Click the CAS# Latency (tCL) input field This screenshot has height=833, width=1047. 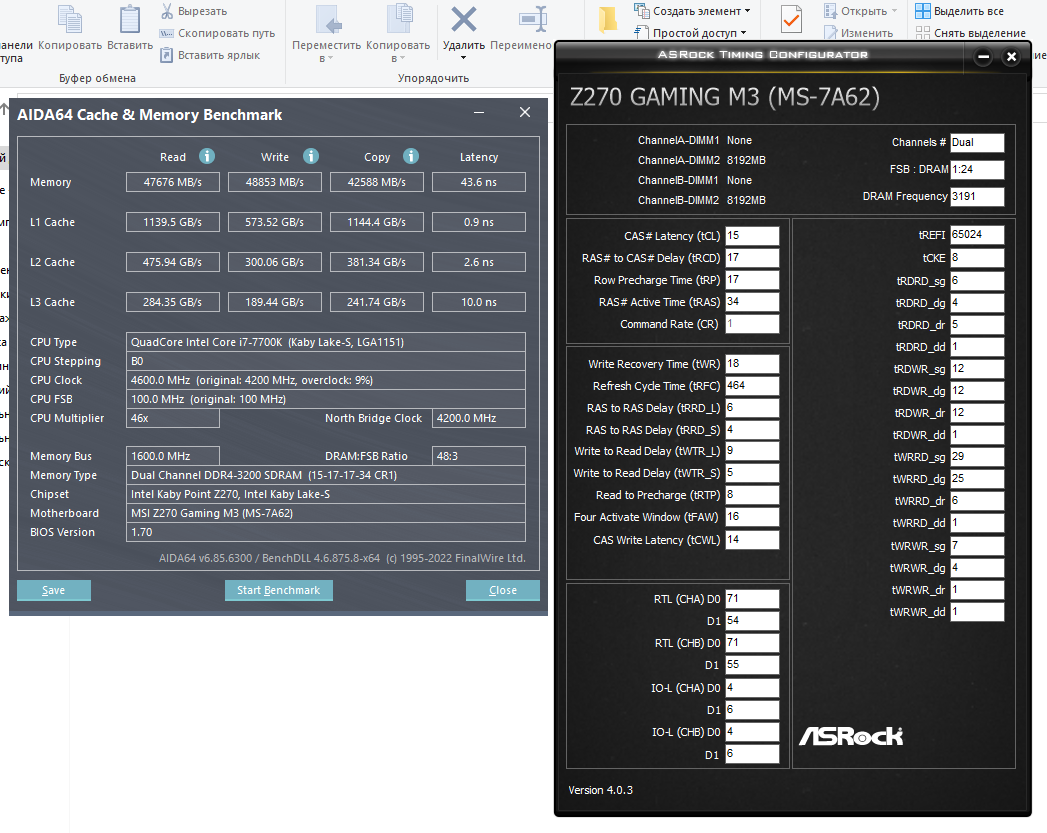point(752,236)
